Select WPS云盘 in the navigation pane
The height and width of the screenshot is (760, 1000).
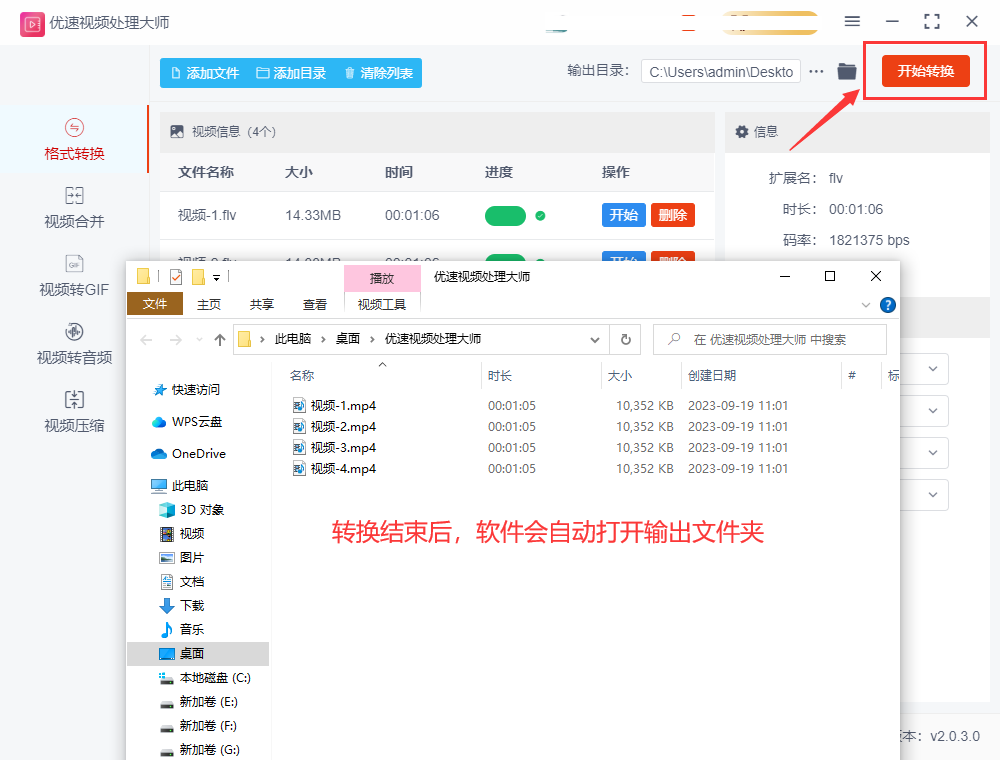point(187,421)
